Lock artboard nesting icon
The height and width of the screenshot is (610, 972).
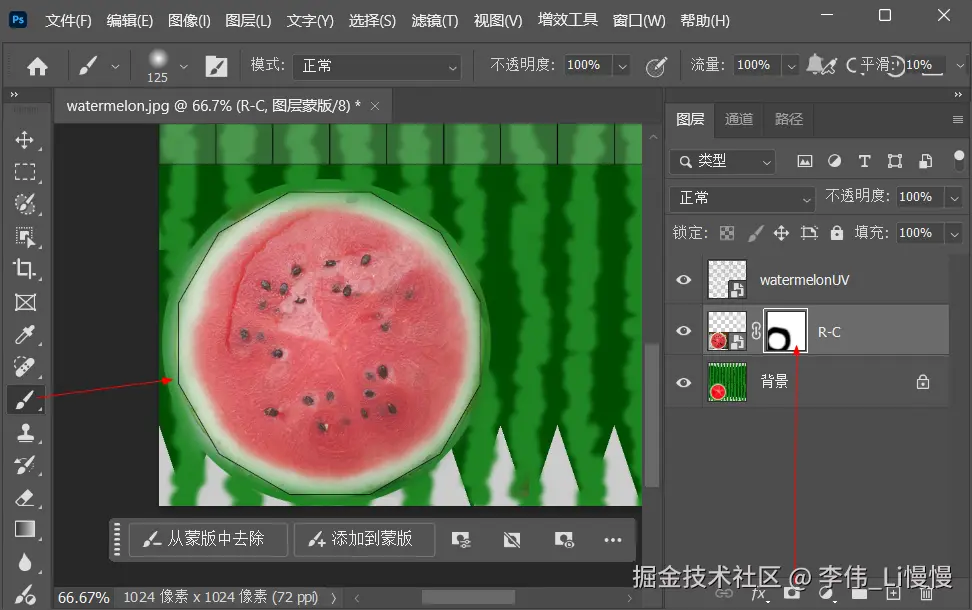coord(809,233)
